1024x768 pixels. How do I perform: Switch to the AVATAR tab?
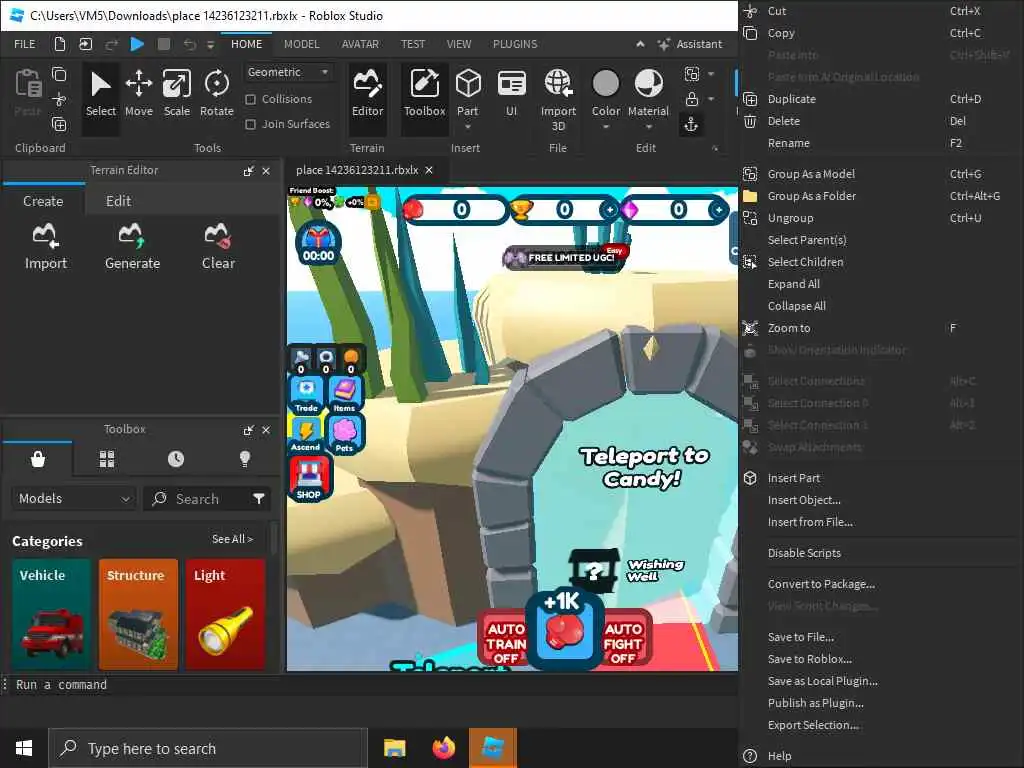[360, 44]
